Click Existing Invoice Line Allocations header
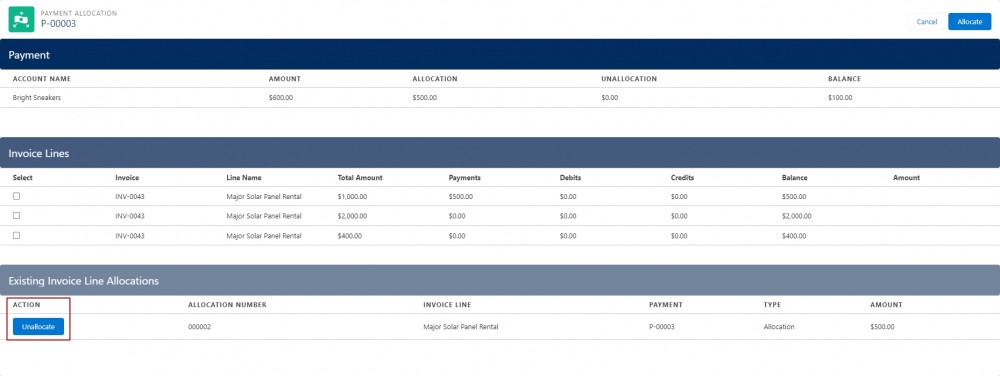The width and height of the screenshot is (1000, 376). click(500, 280)
